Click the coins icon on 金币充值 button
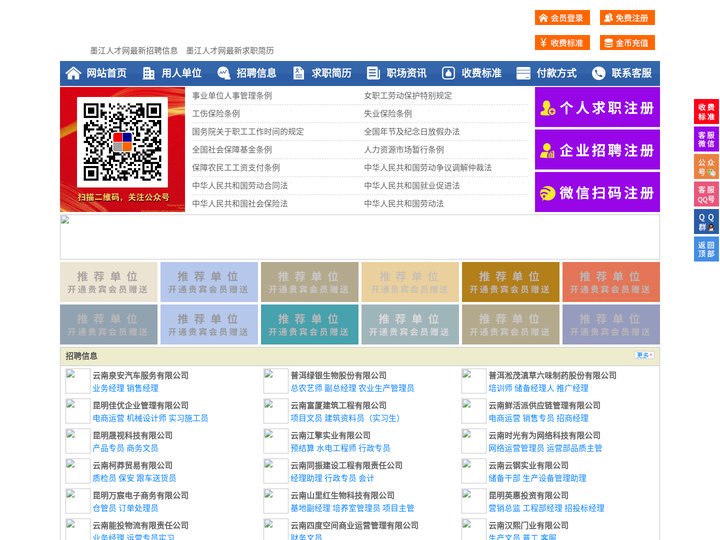The height and width of the screenshot is (540, 720). [x=608, y=43]
